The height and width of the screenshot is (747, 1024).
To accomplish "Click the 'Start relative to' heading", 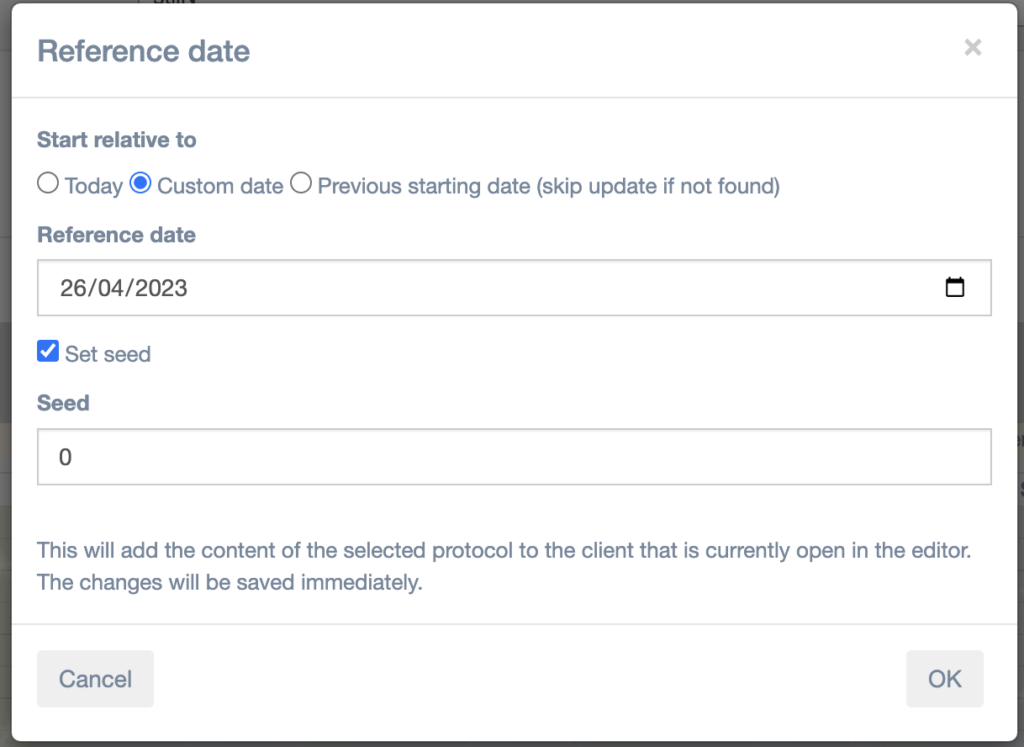I will point(117,140).
